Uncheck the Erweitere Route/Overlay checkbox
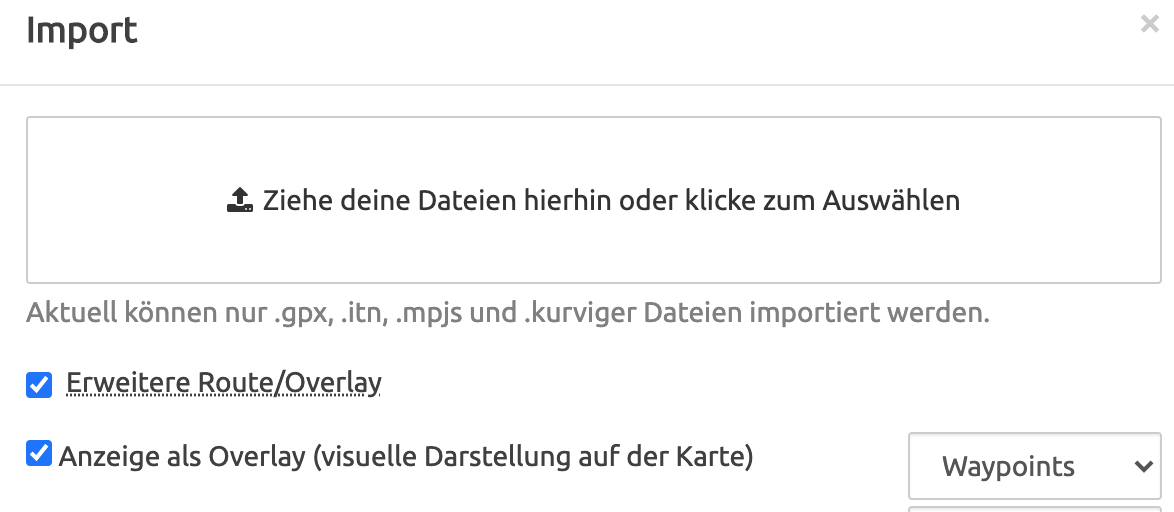Viewport: 1174px width, 512px height. 39,384
